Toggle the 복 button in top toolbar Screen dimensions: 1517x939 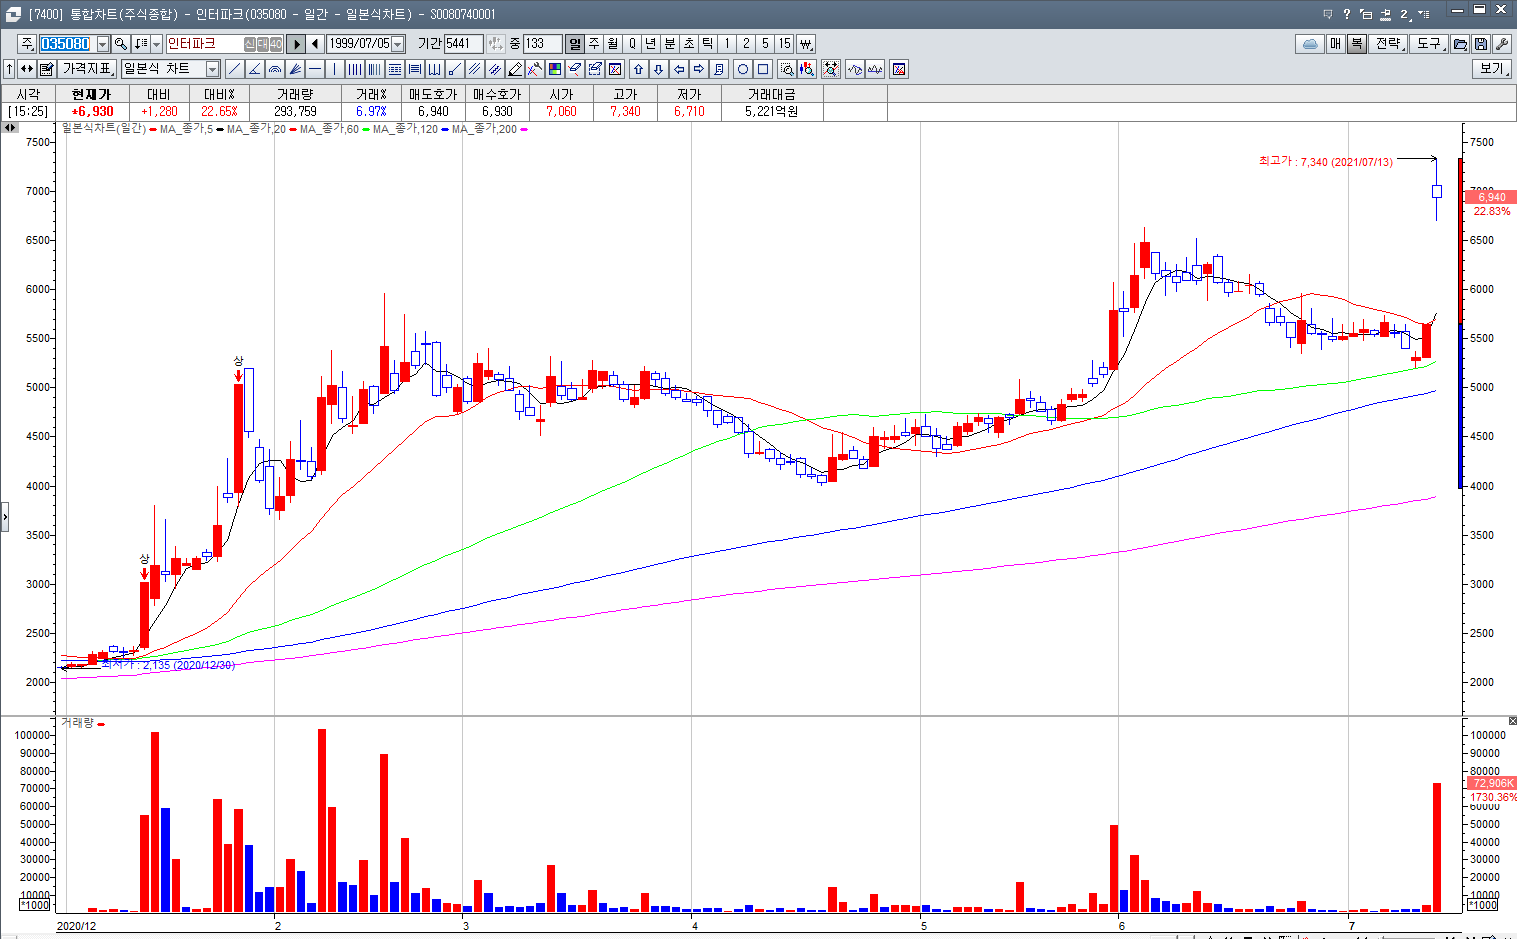click(x=1357, y=44)
